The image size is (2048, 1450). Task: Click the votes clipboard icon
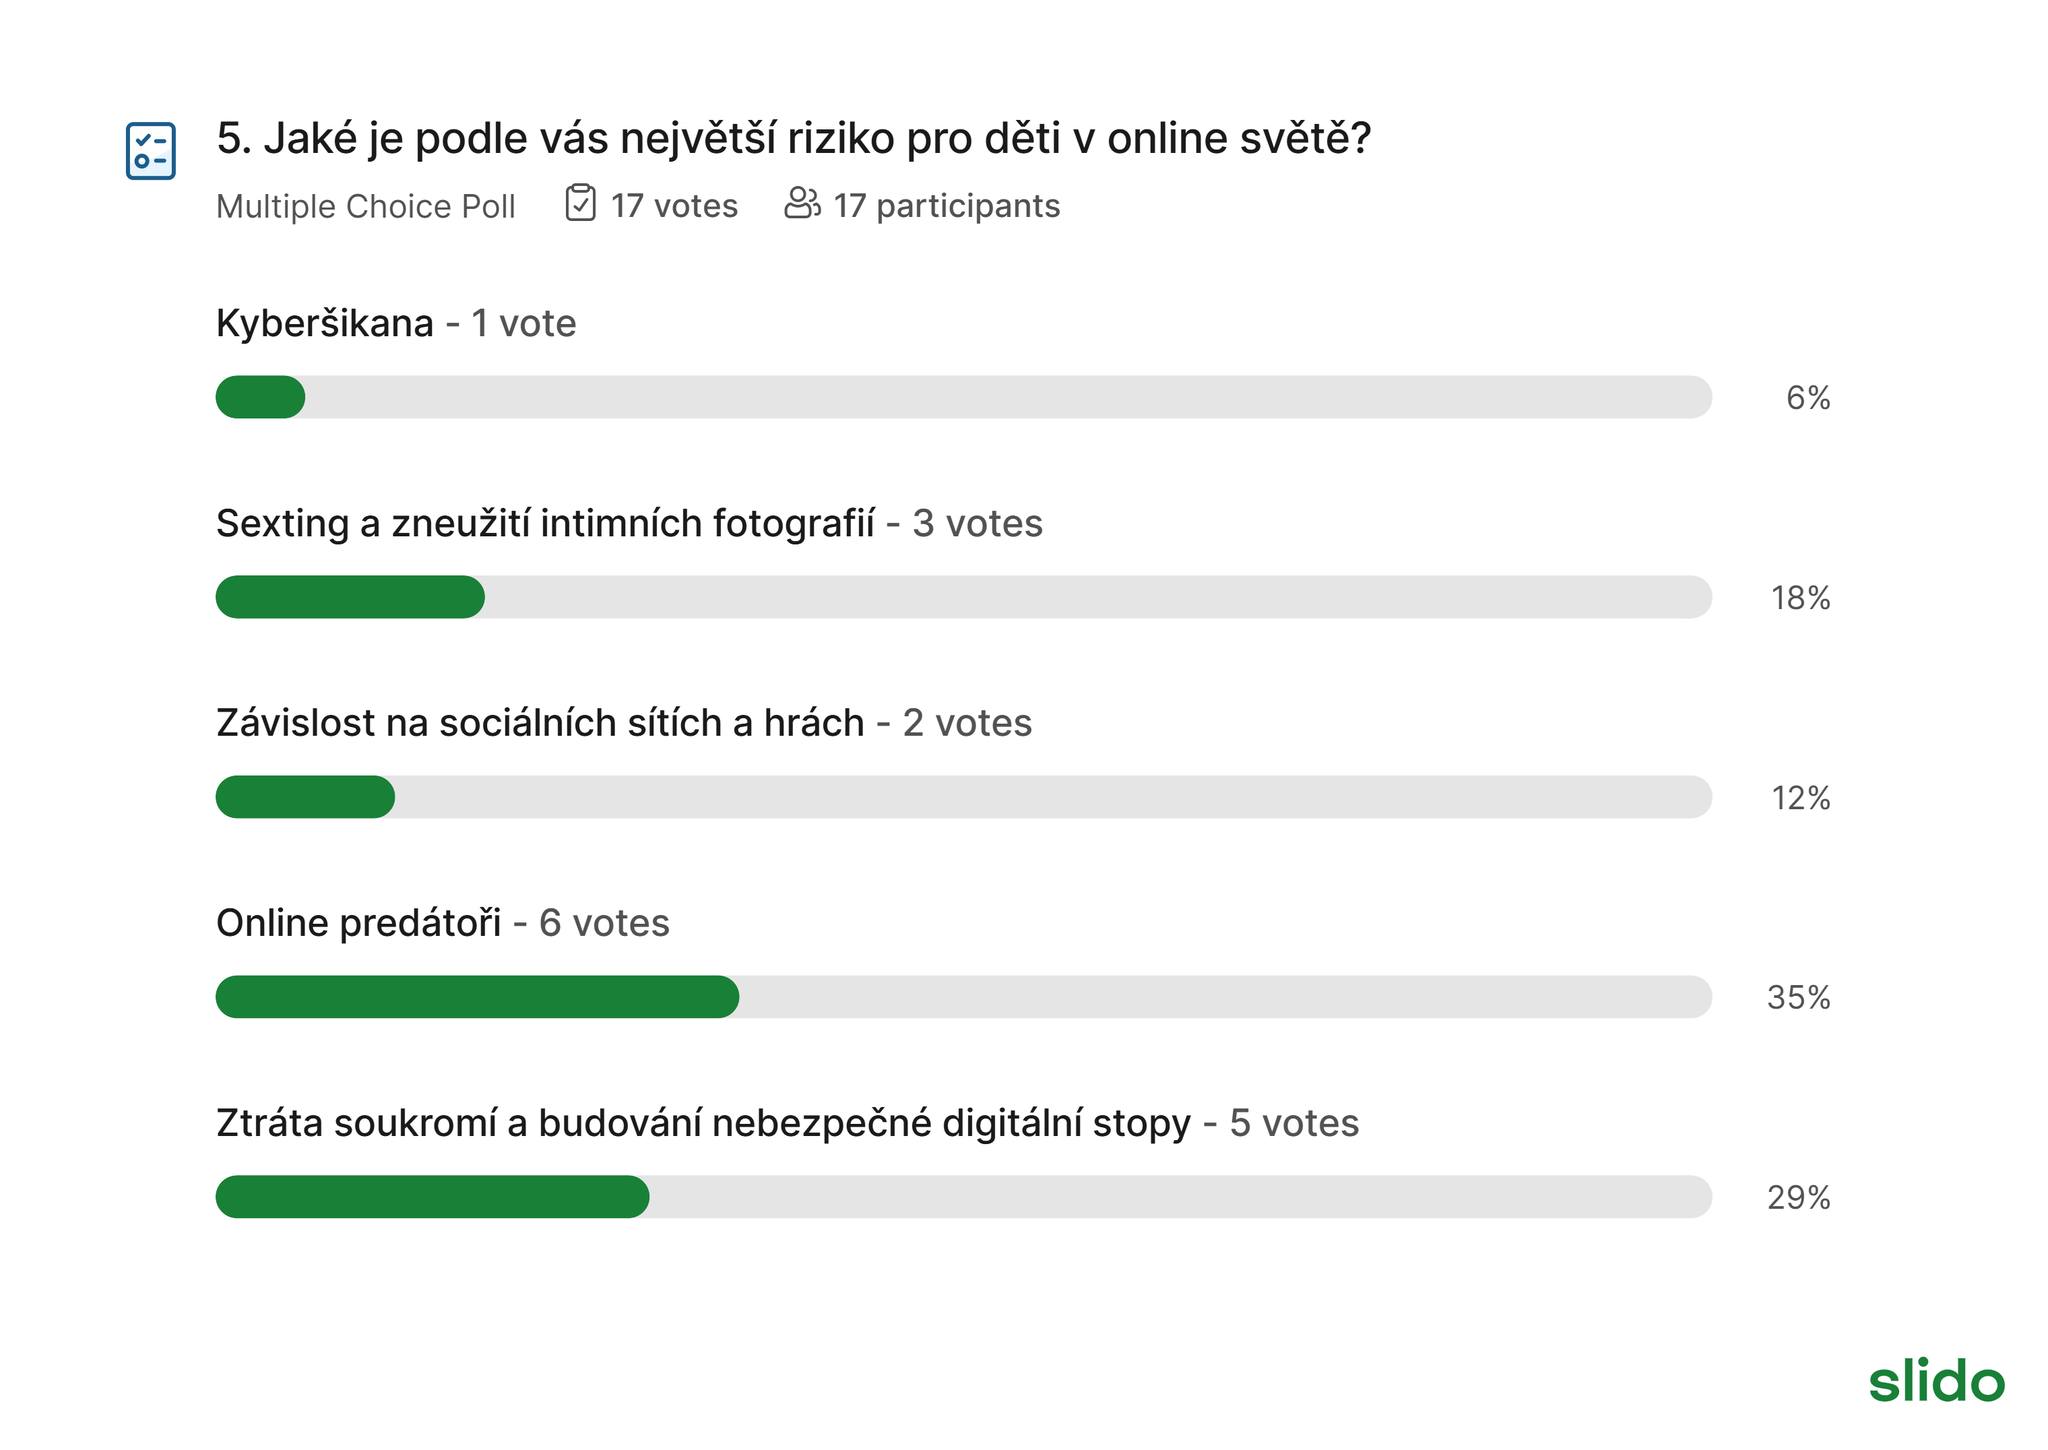coord(580,203)
